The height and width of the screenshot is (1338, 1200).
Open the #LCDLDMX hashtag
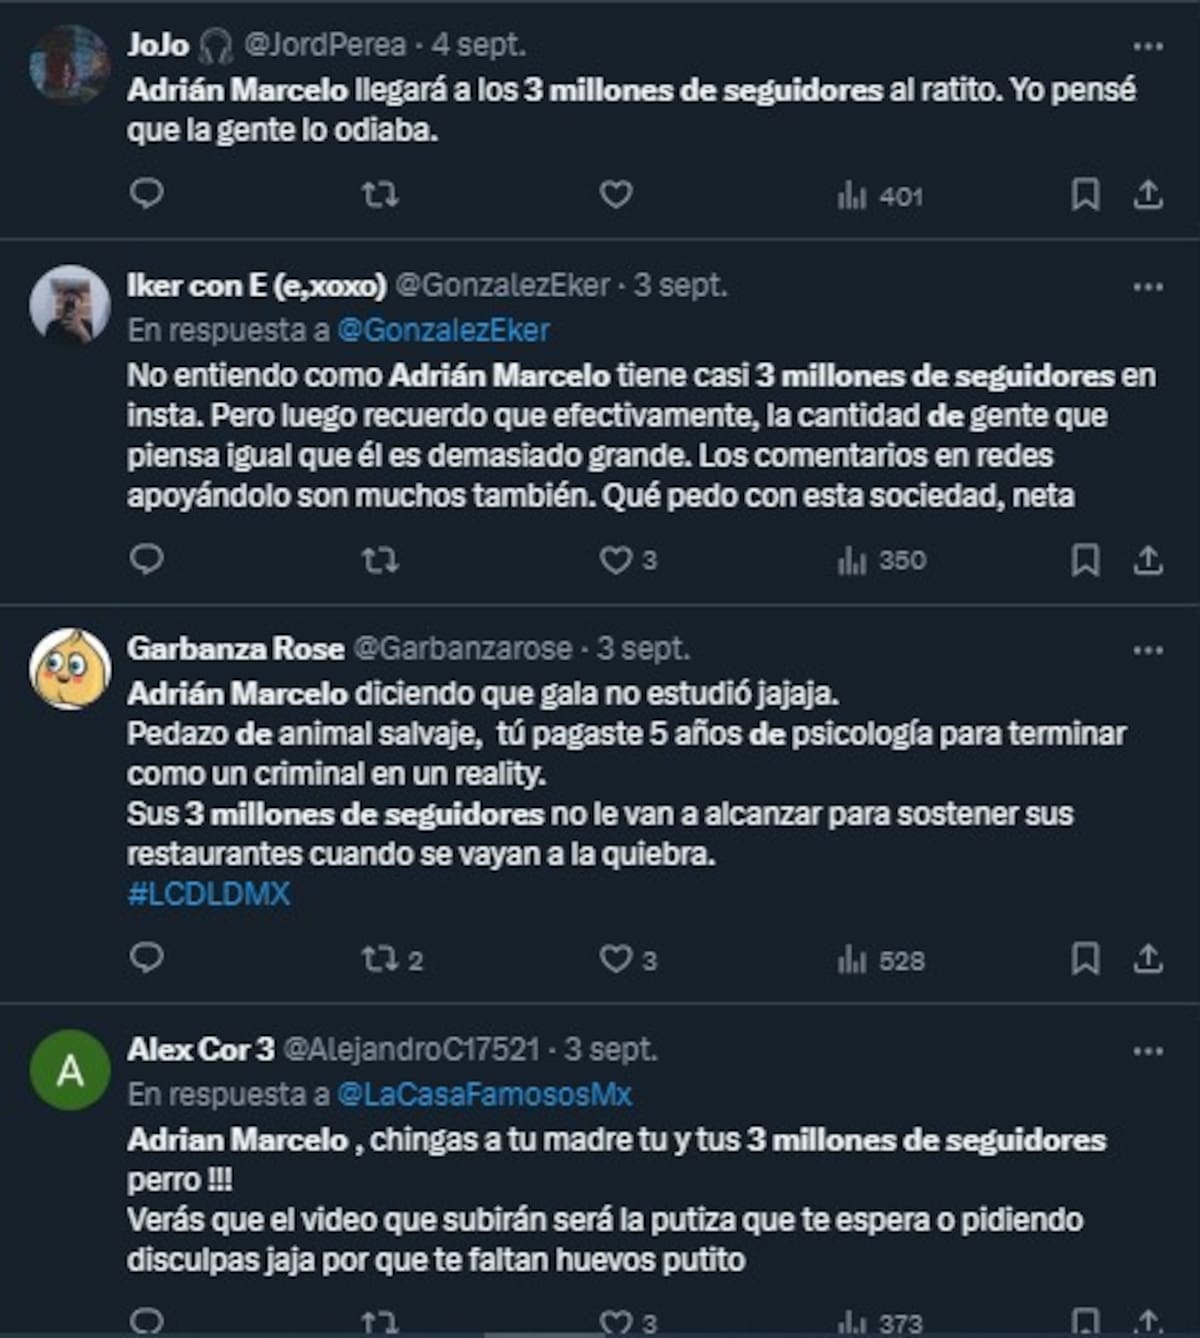point(208,893)
